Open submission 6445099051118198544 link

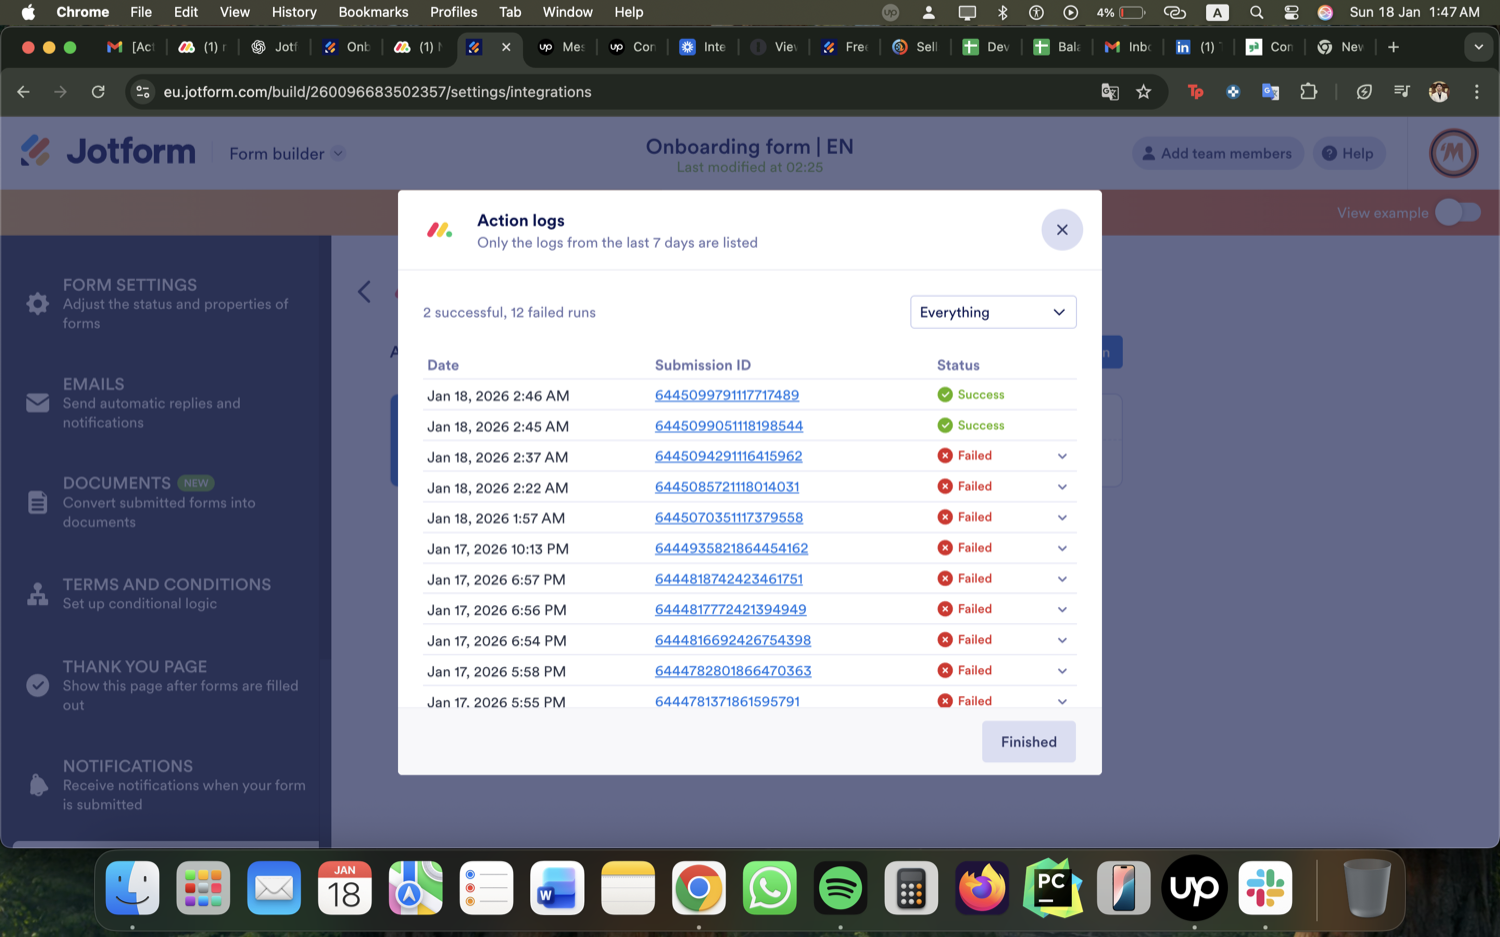(x=729, y=426)
